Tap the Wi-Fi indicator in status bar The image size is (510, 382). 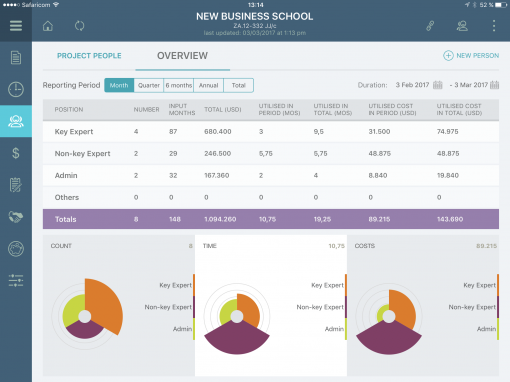[56, 5]
